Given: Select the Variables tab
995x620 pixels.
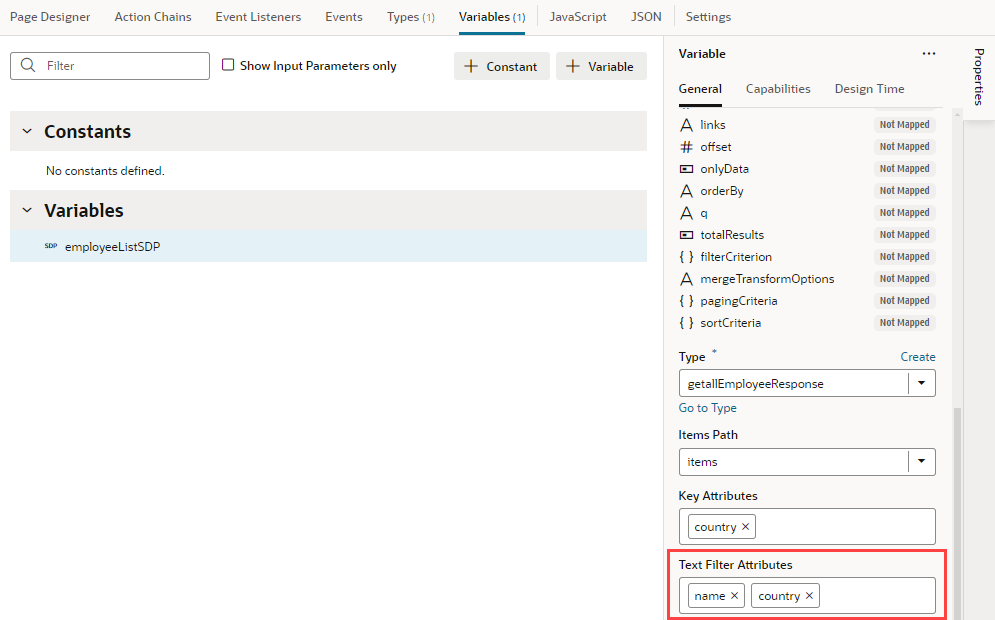Looking at the screenshot, I should point(492,17).
